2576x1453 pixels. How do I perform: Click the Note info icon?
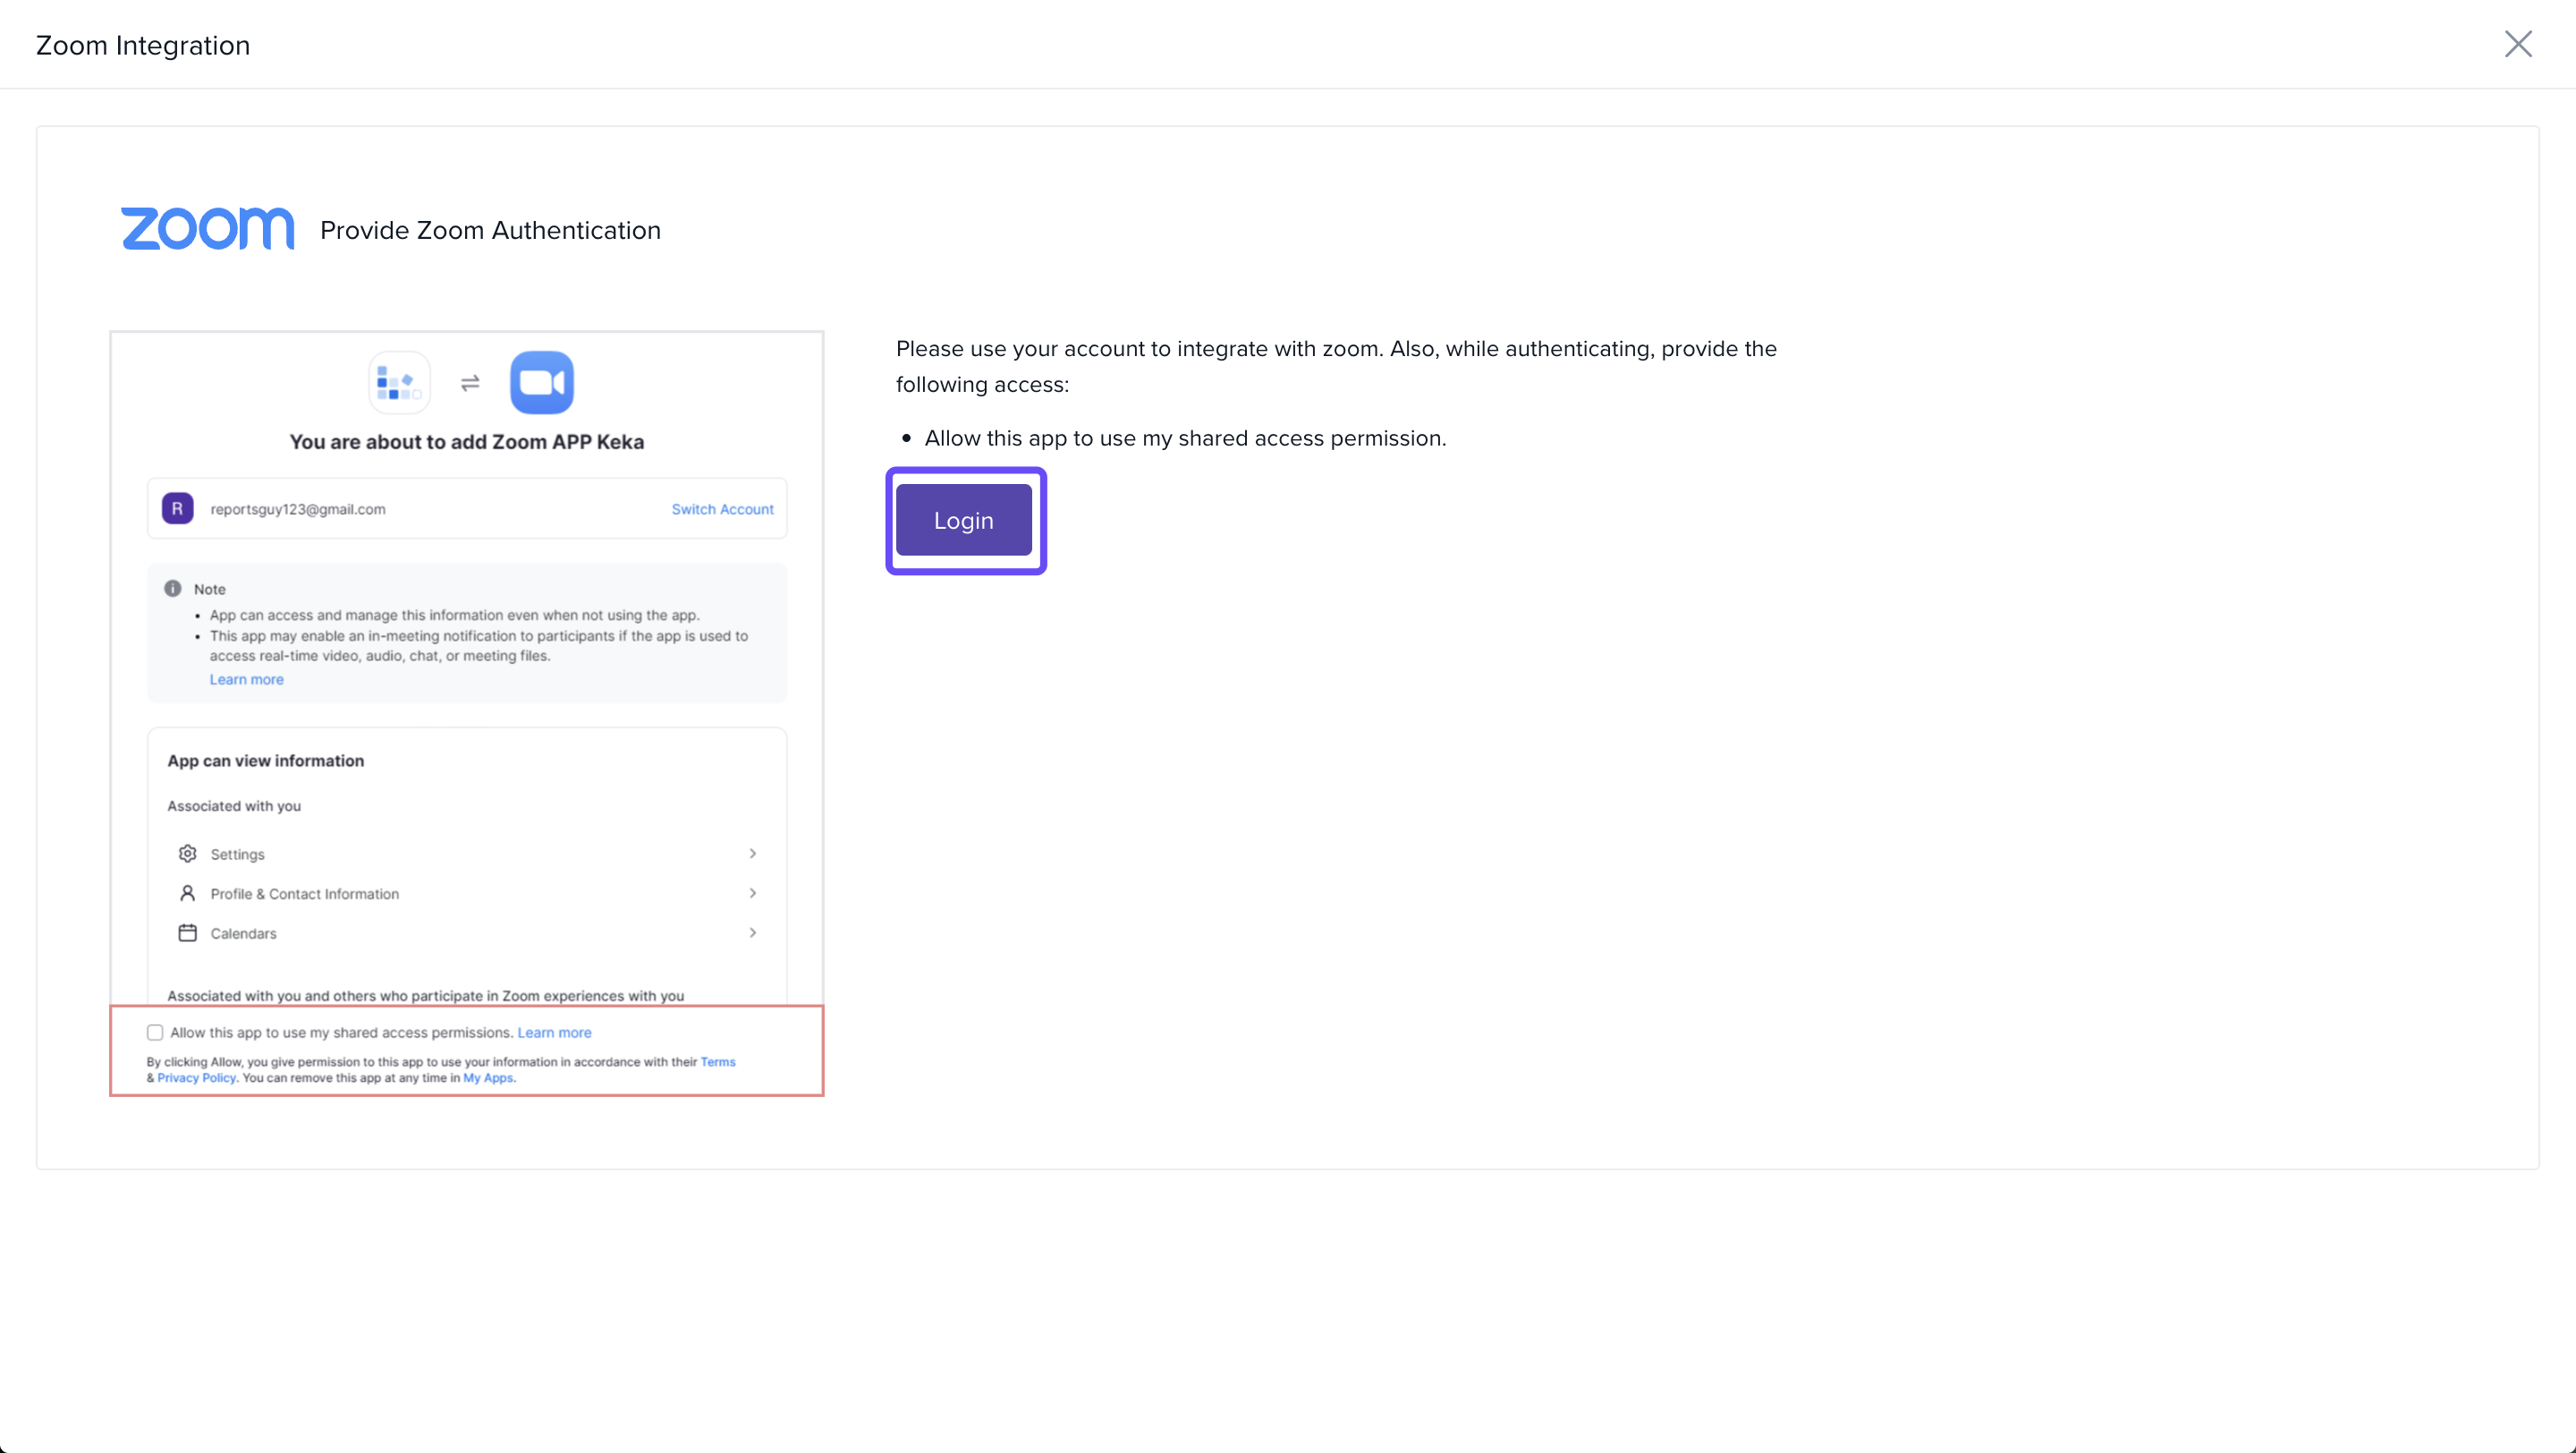173,589
